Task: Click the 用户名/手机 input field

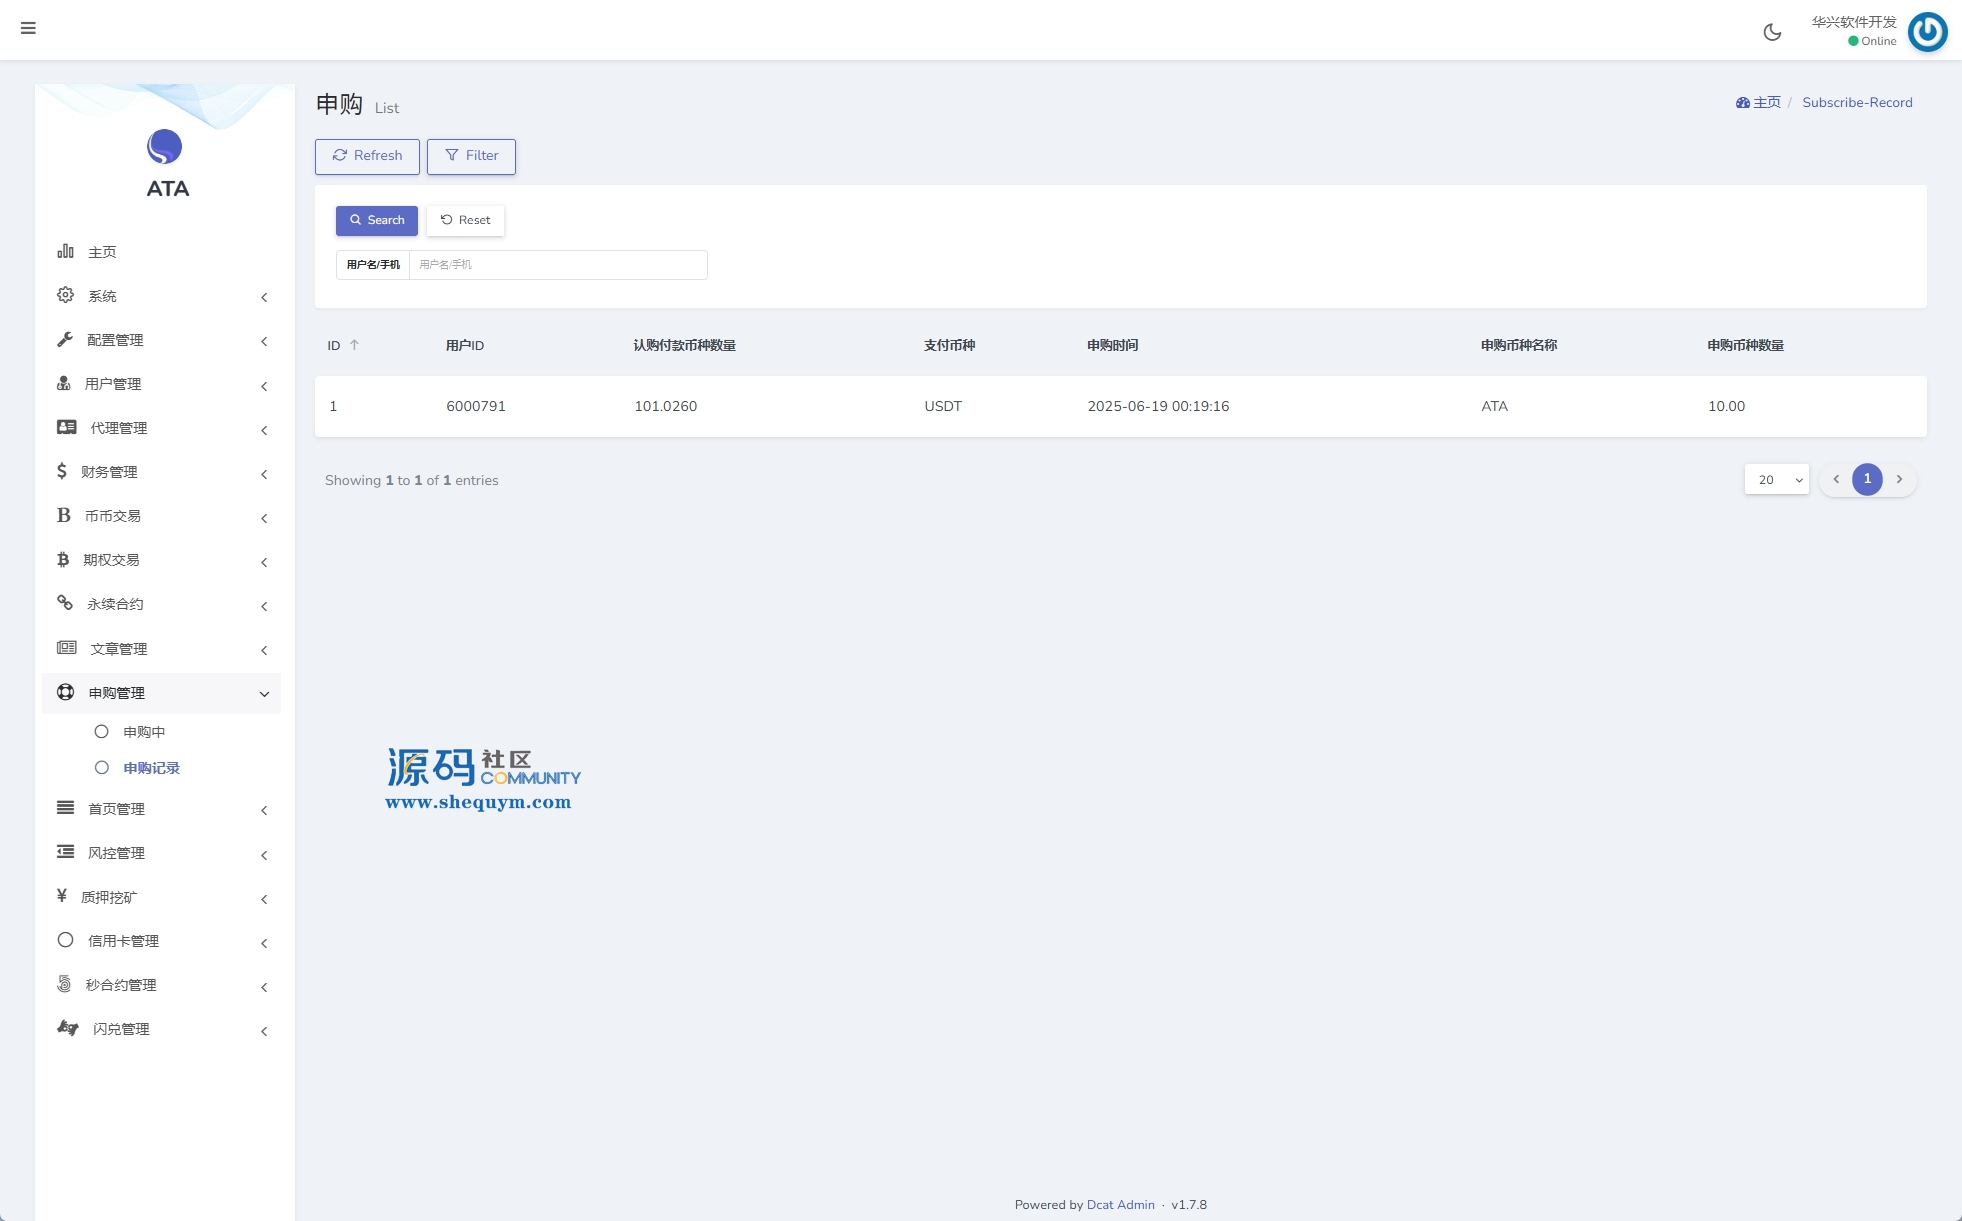Action: point(557,265)
